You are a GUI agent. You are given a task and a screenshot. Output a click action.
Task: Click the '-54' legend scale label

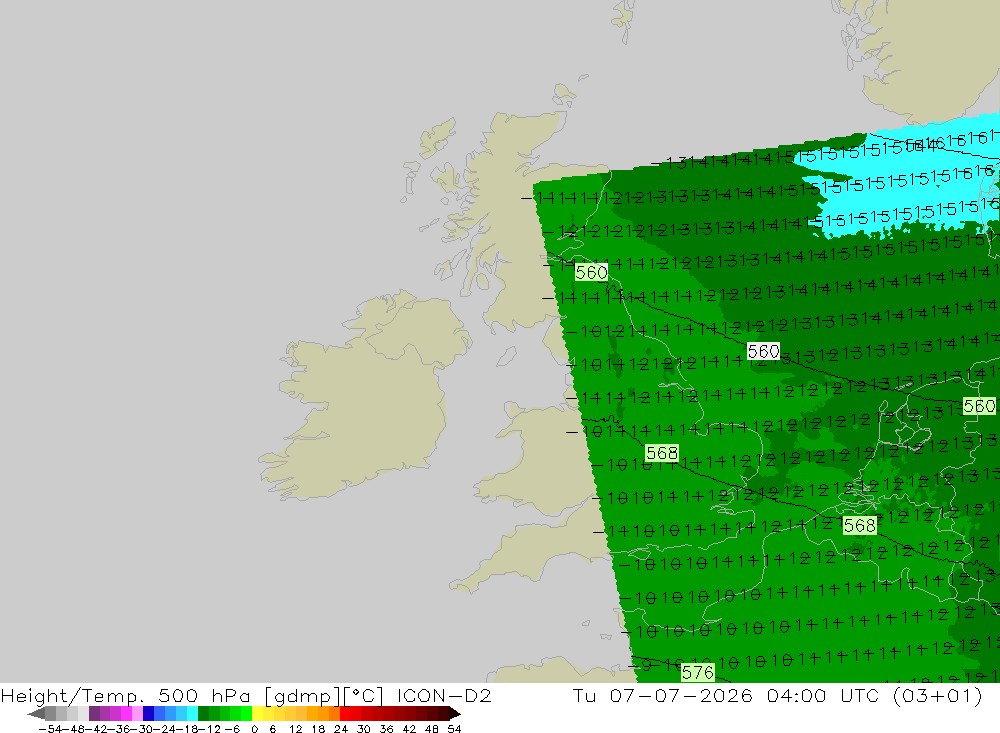(49, 729)
